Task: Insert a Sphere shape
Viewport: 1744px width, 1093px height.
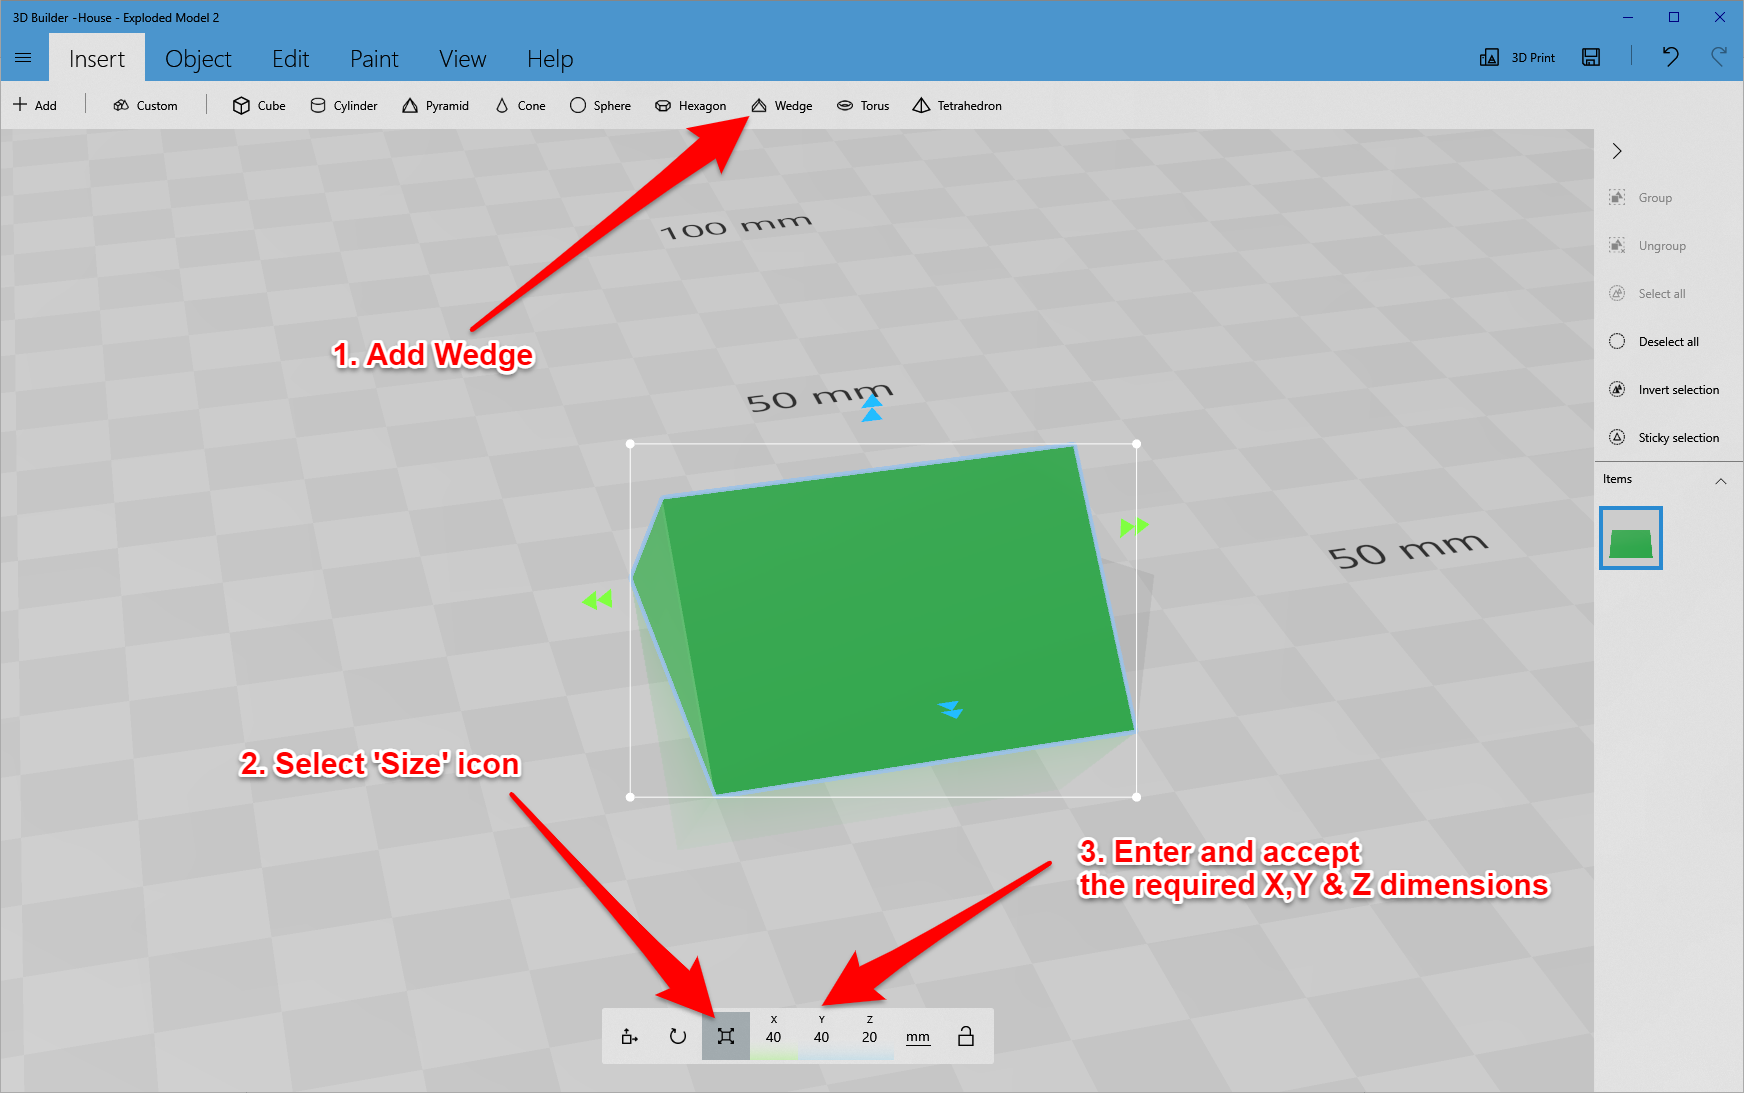Action: (600, 105)
